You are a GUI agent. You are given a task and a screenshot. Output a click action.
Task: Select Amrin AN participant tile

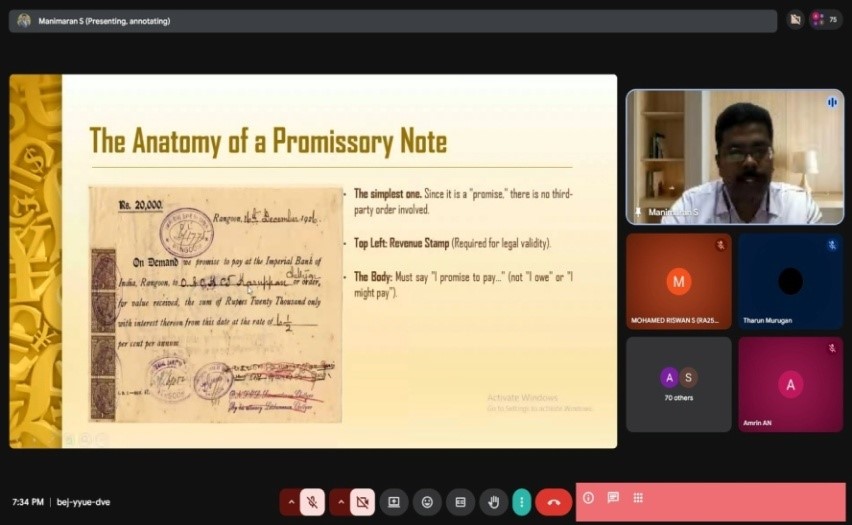point(791,385)
